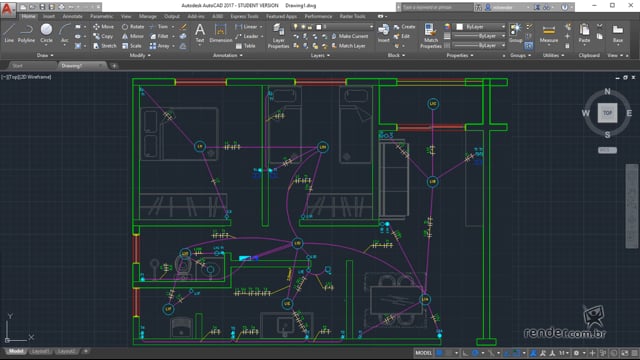The width and height of the screenshot is (640, 360).
Task: Select the Circle tool
Action: tap(47, 33)
